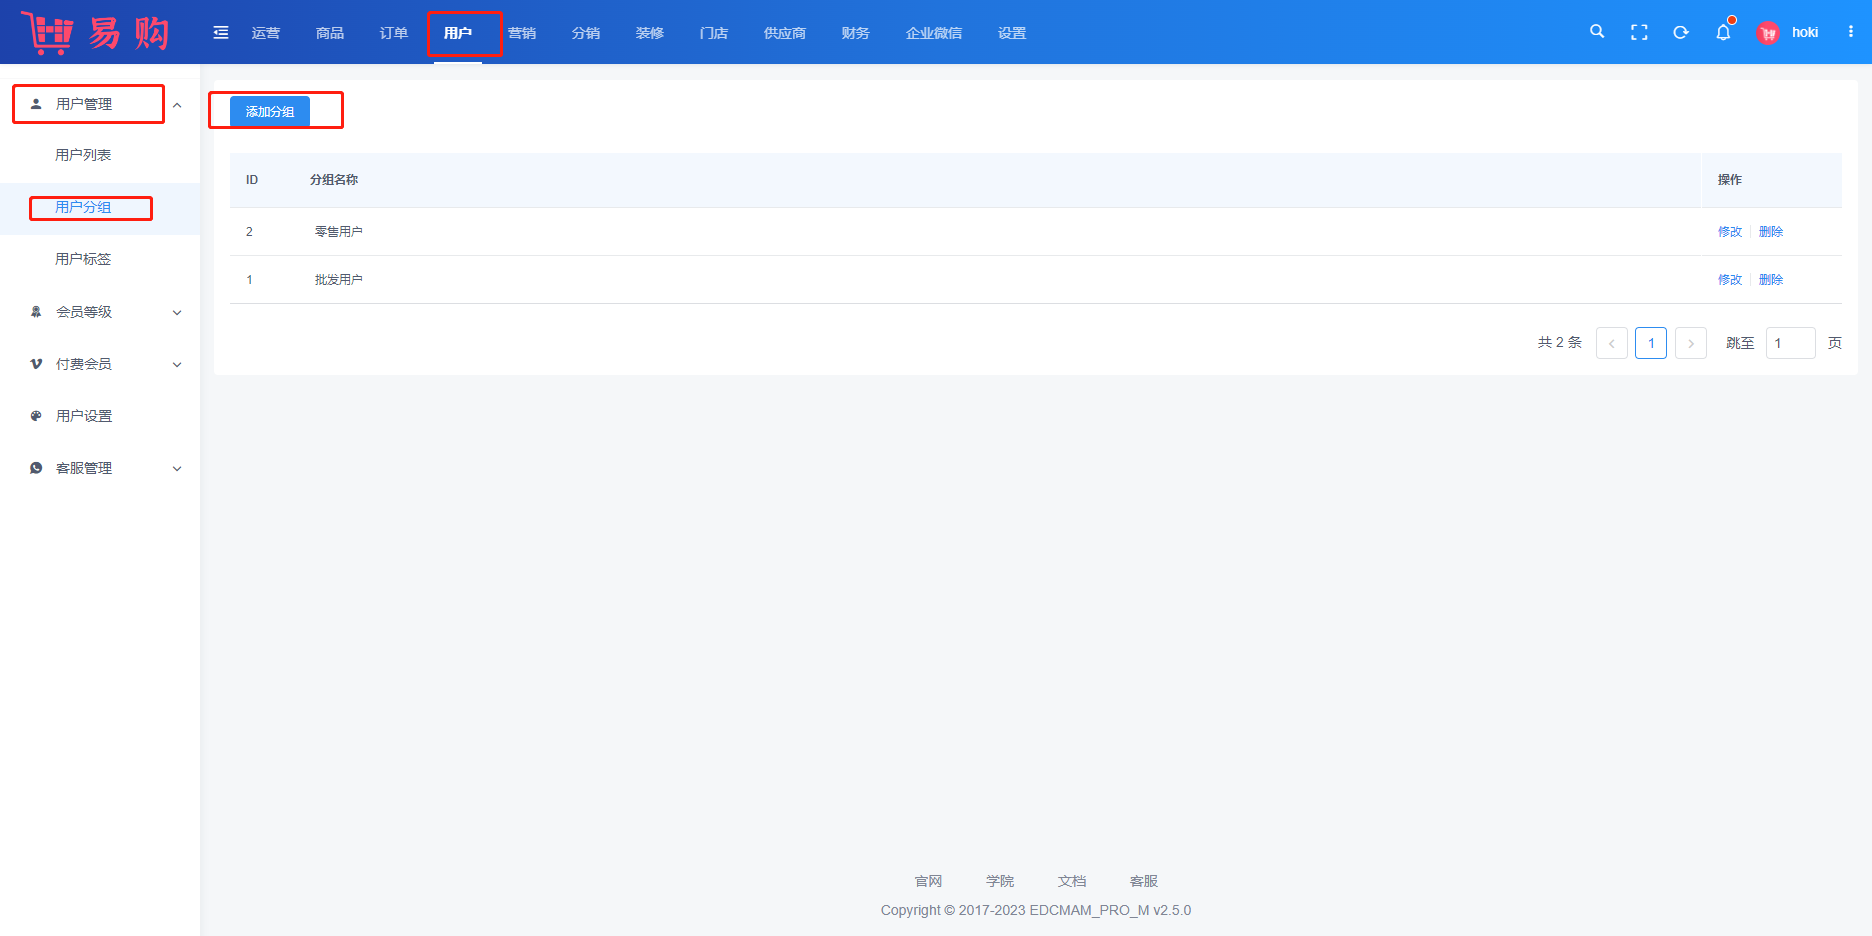Go to next page arrow
This screenshot has width=1872, height=936.
point(1691,343)
